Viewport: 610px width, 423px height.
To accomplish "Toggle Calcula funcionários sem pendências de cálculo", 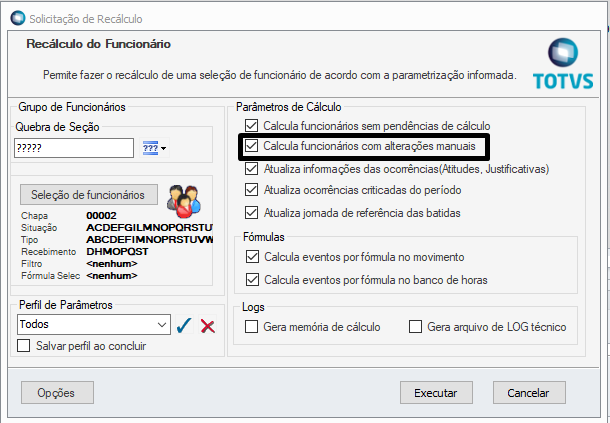I will click(x=251, y=125).
